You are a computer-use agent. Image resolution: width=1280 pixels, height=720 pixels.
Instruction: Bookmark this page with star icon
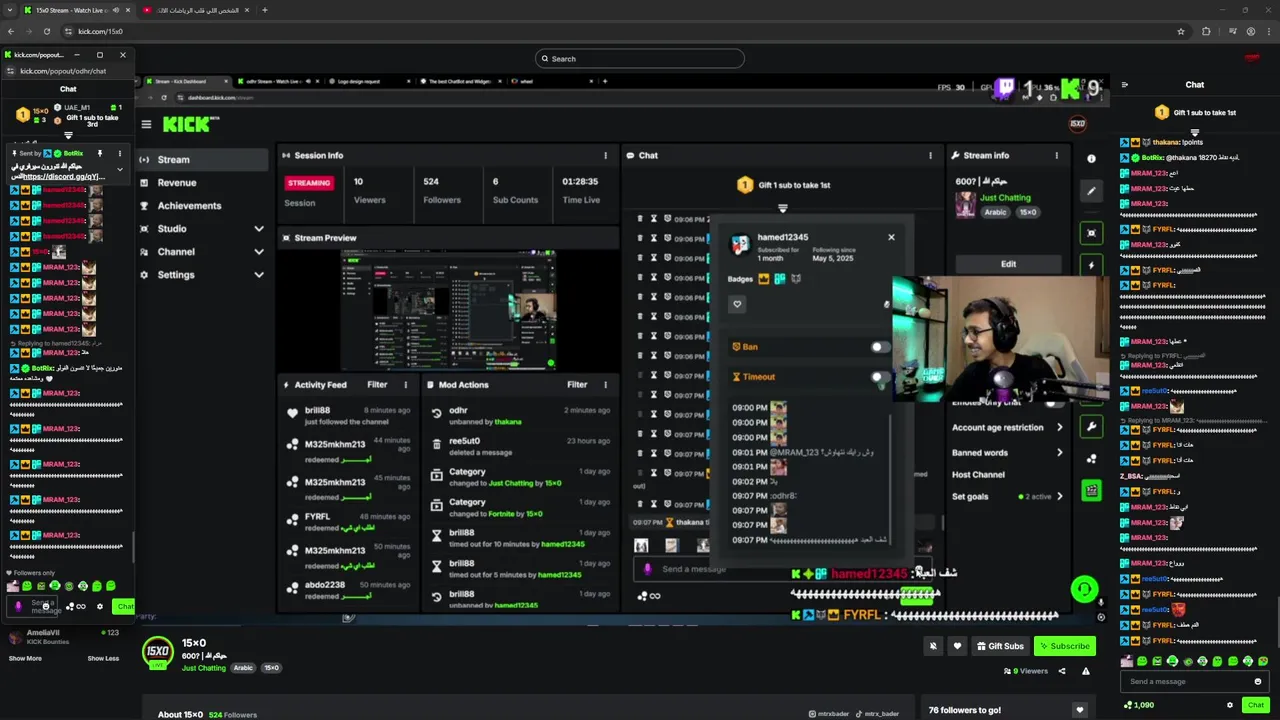(1181, 31)
